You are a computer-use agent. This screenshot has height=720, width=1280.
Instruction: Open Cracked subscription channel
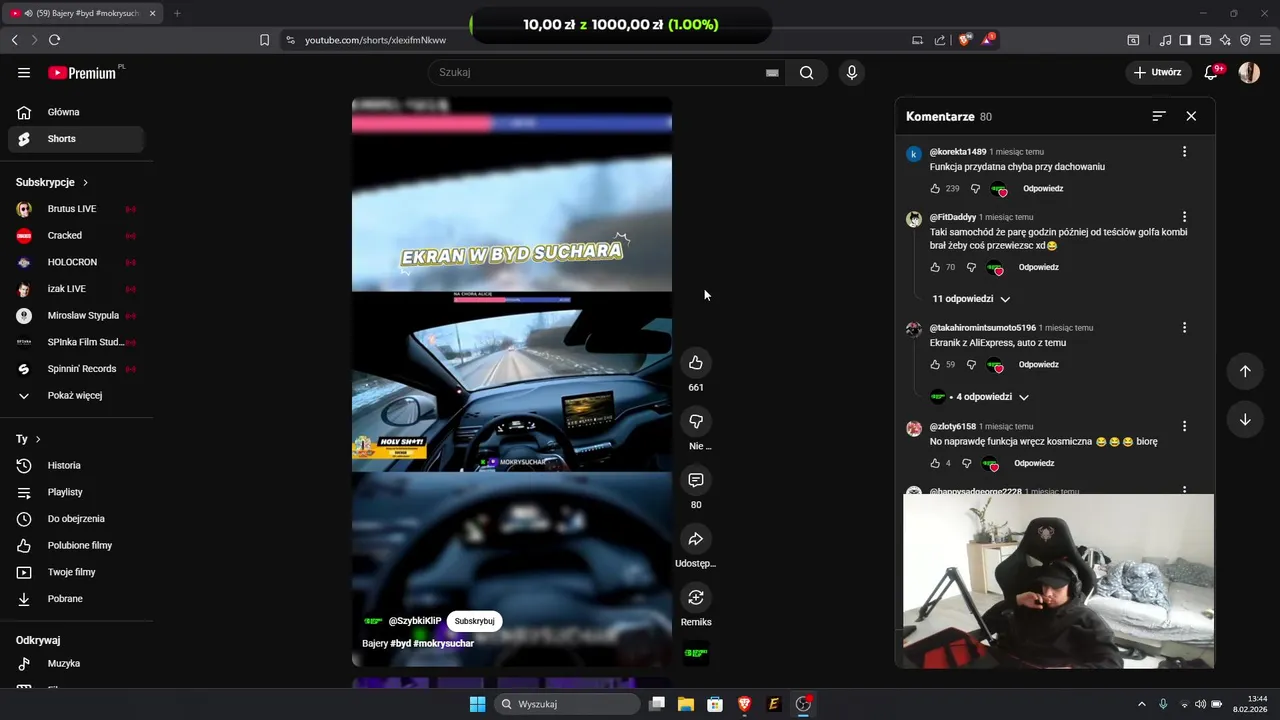76,235
